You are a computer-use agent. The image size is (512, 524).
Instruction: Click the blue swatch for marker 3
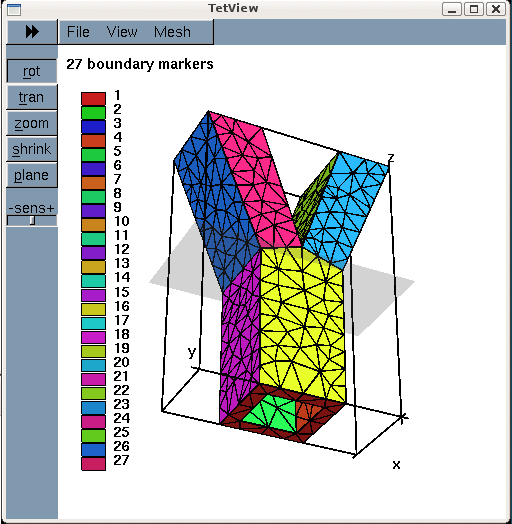point(94,127)
